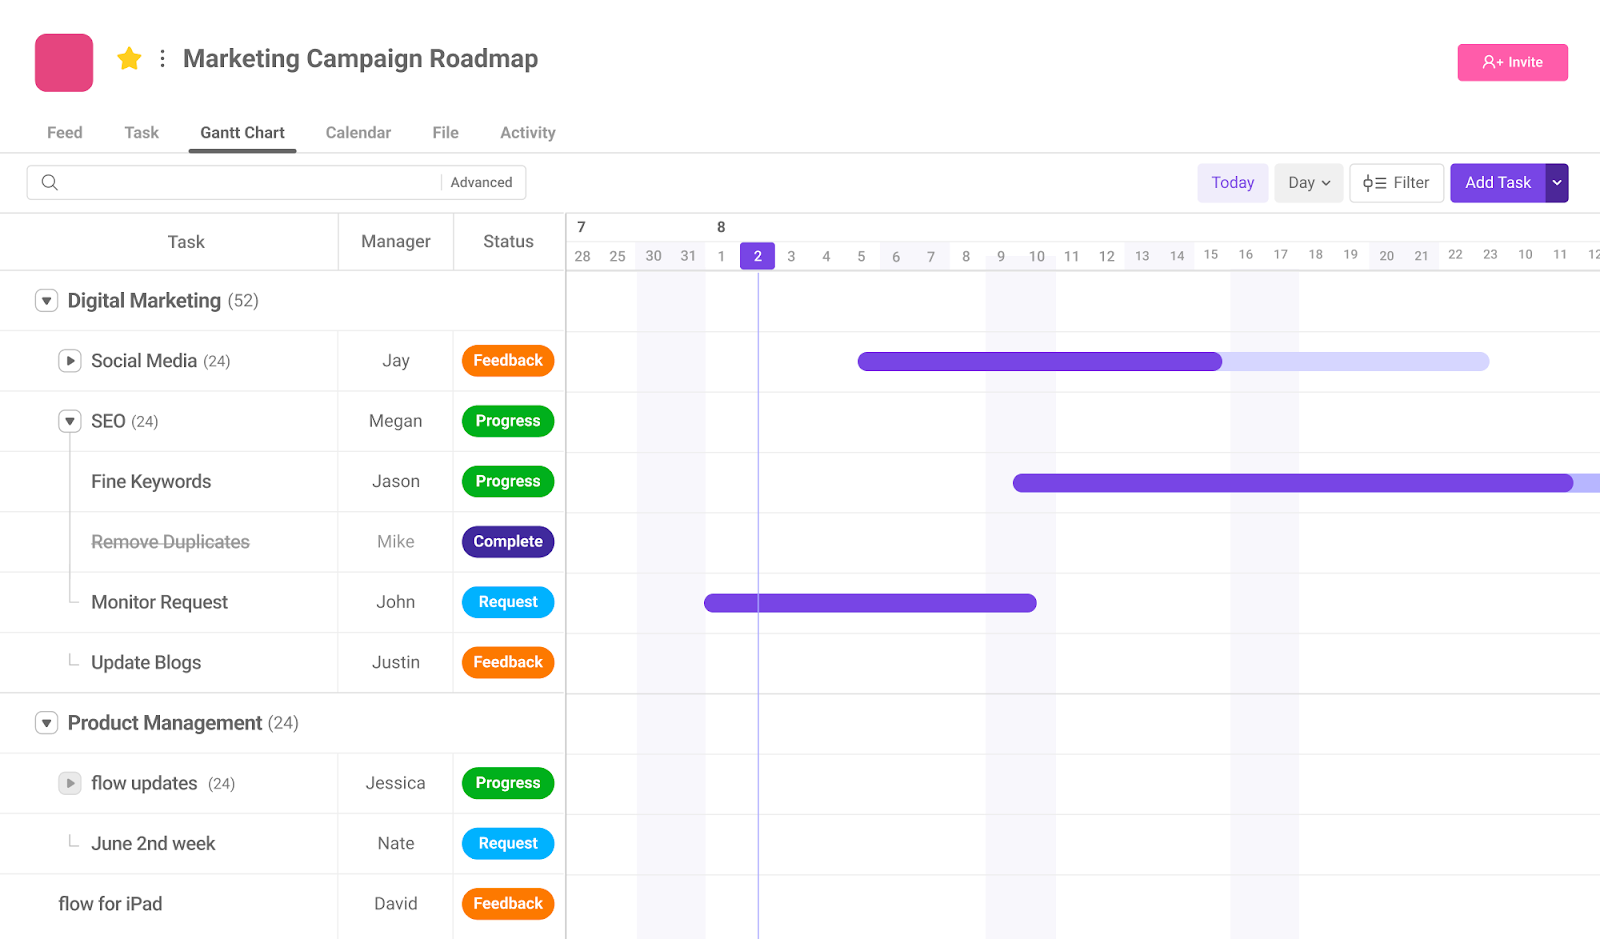The height and width of the screenshot is (939, 1600).
Task: Jump to Today on the timeline
Action: pyautogui.click(x=1232, y=183)
